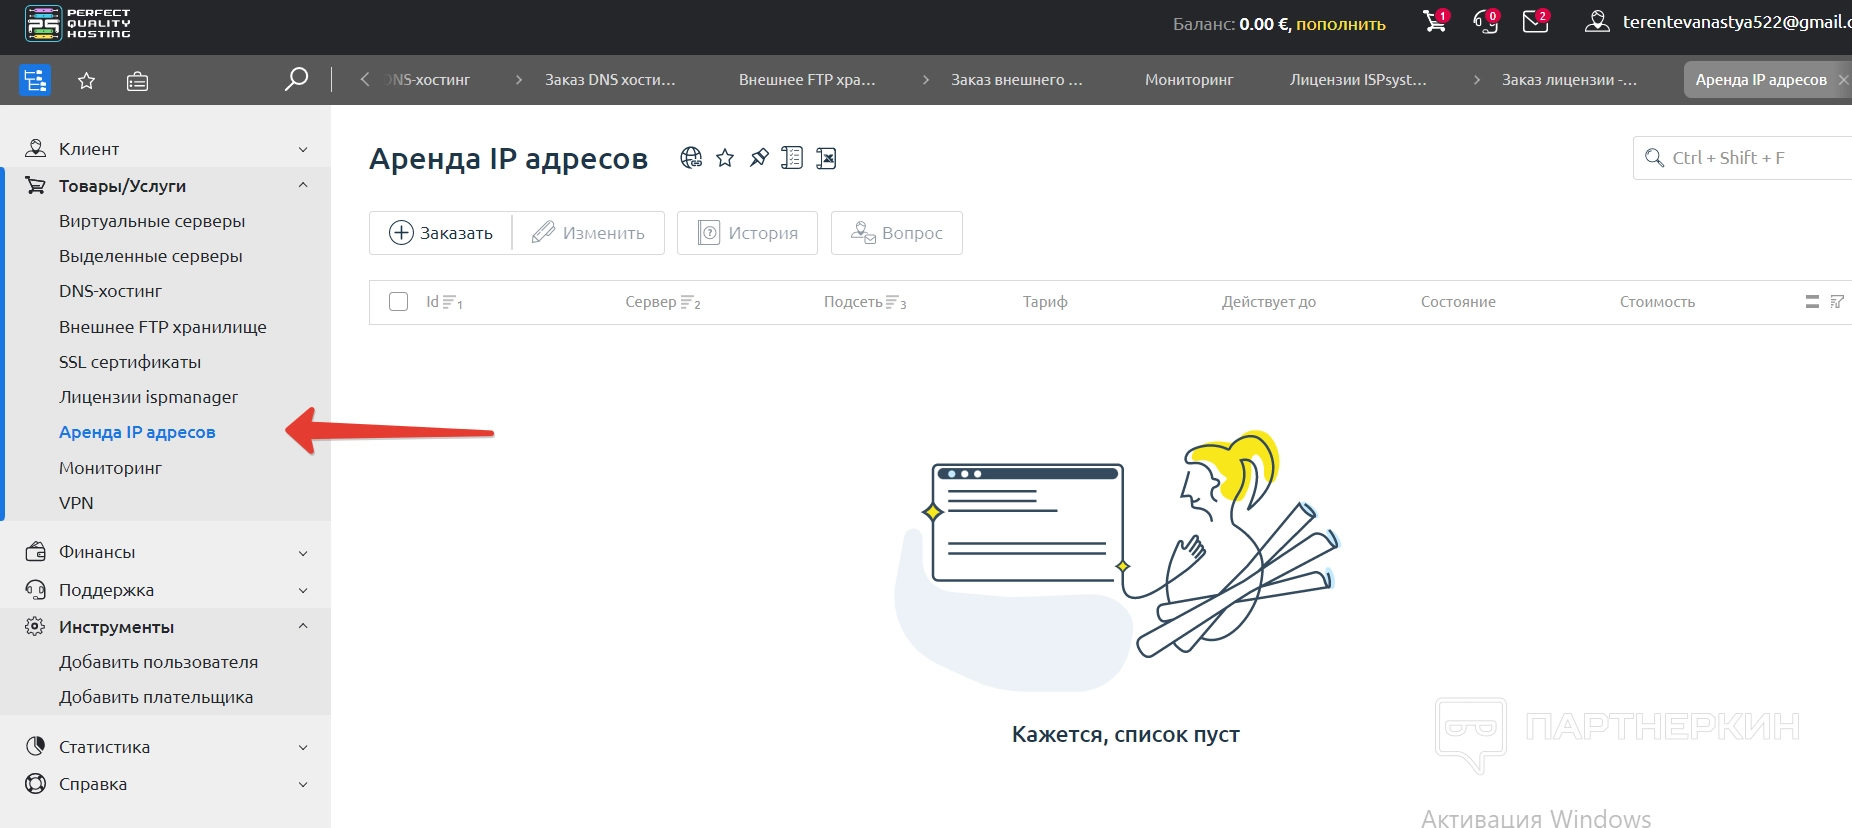Switch to the Мониторинг tab
This screenshot has width=1852, height=828.
pyautogui.click(x=1189, y=80)
